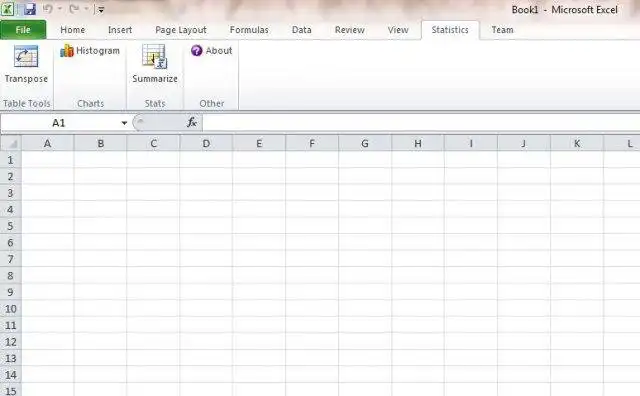
Task: Select column I header
Action: tap(471, 143)
